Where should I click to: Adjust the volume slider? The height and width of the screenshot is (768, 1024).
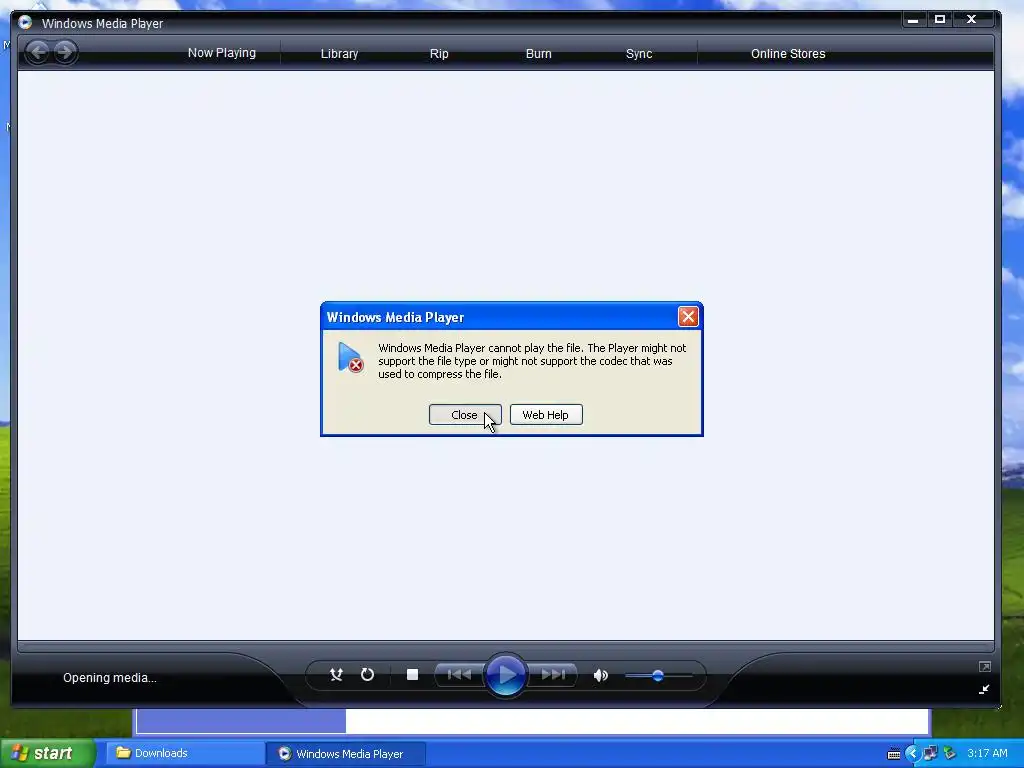pyautogui.click(x=658, y=675)
